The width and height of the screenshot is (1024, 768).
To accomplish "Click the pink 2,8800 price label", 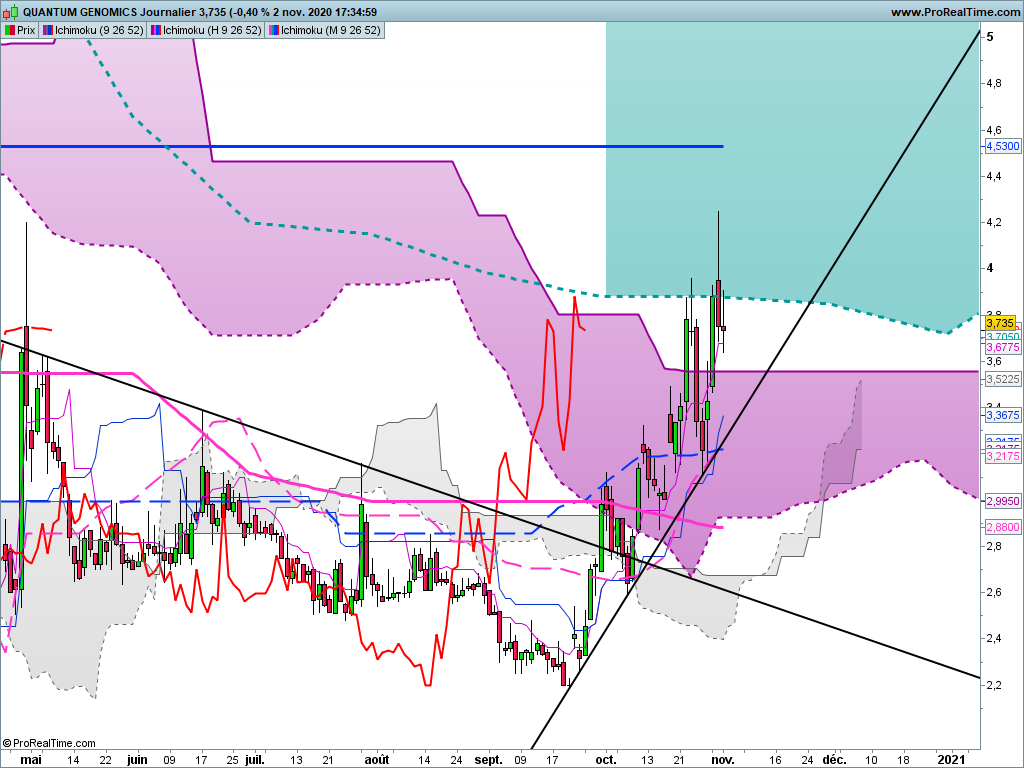I will (1002, 527).
